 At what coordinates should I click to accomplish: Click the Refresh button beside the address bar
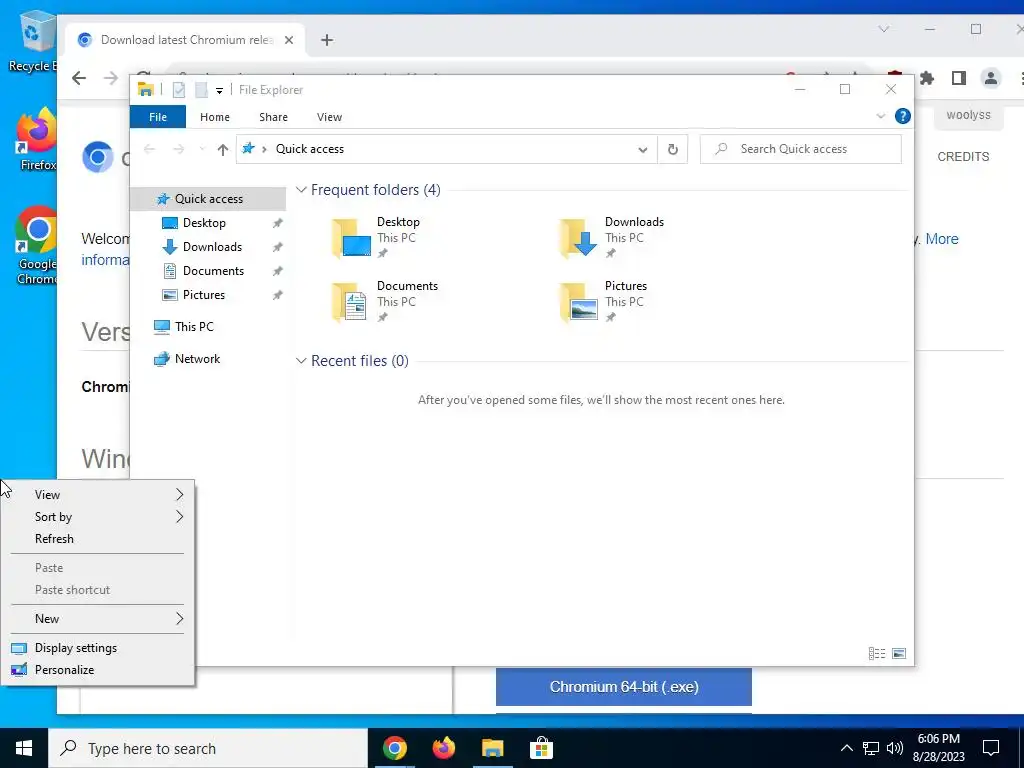673,150
